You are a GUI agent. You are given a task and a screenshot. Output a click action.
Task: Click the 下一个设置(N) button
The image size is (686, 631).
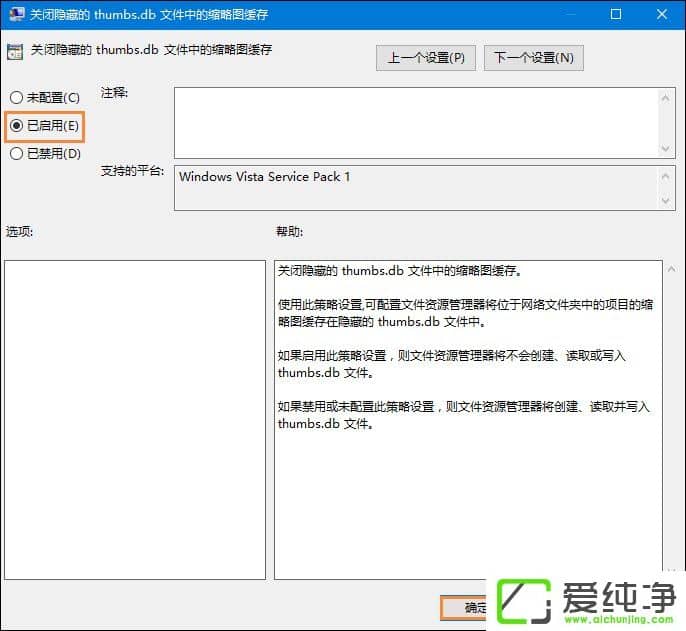click(x=534, y=58)
